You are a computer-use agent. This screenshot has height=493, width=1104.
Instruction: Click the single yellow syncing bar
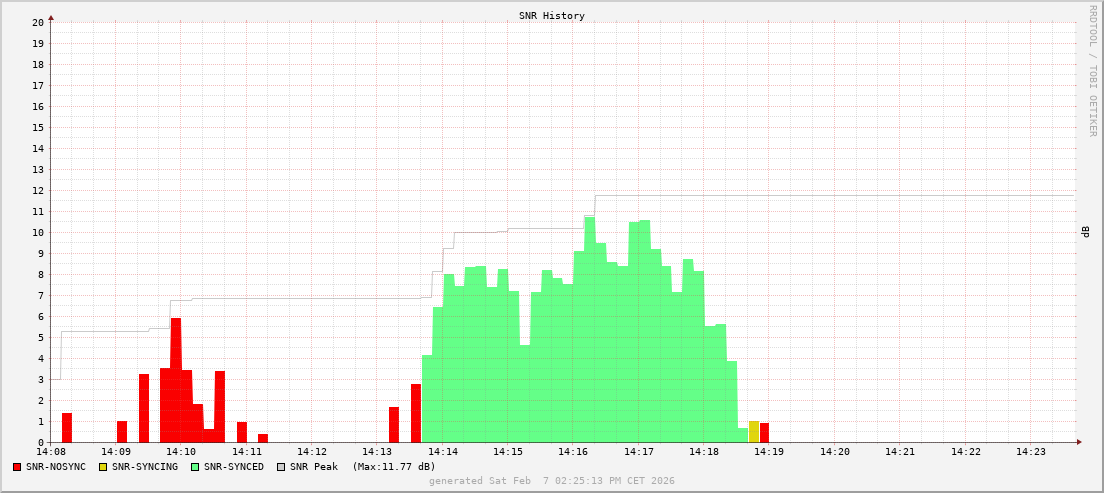click(x=754, y=432)
